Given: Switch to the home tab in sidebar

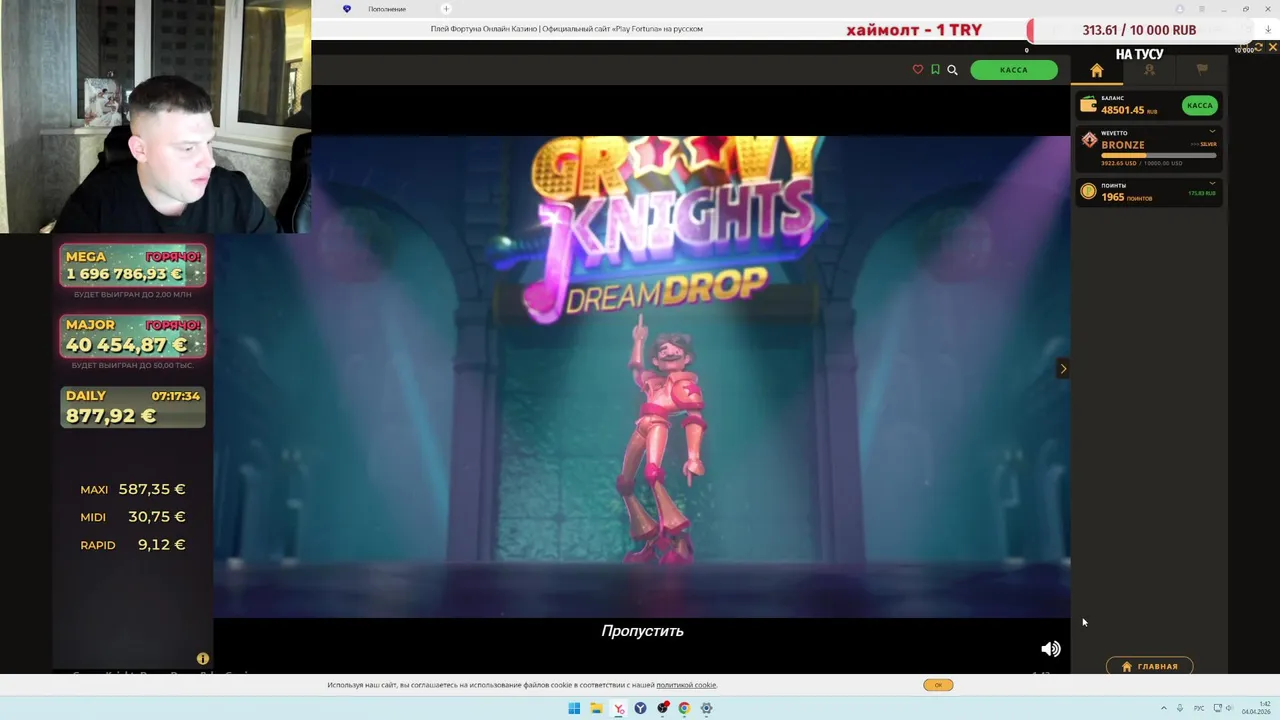Looking at the screenshot, I should point(1097,70).
